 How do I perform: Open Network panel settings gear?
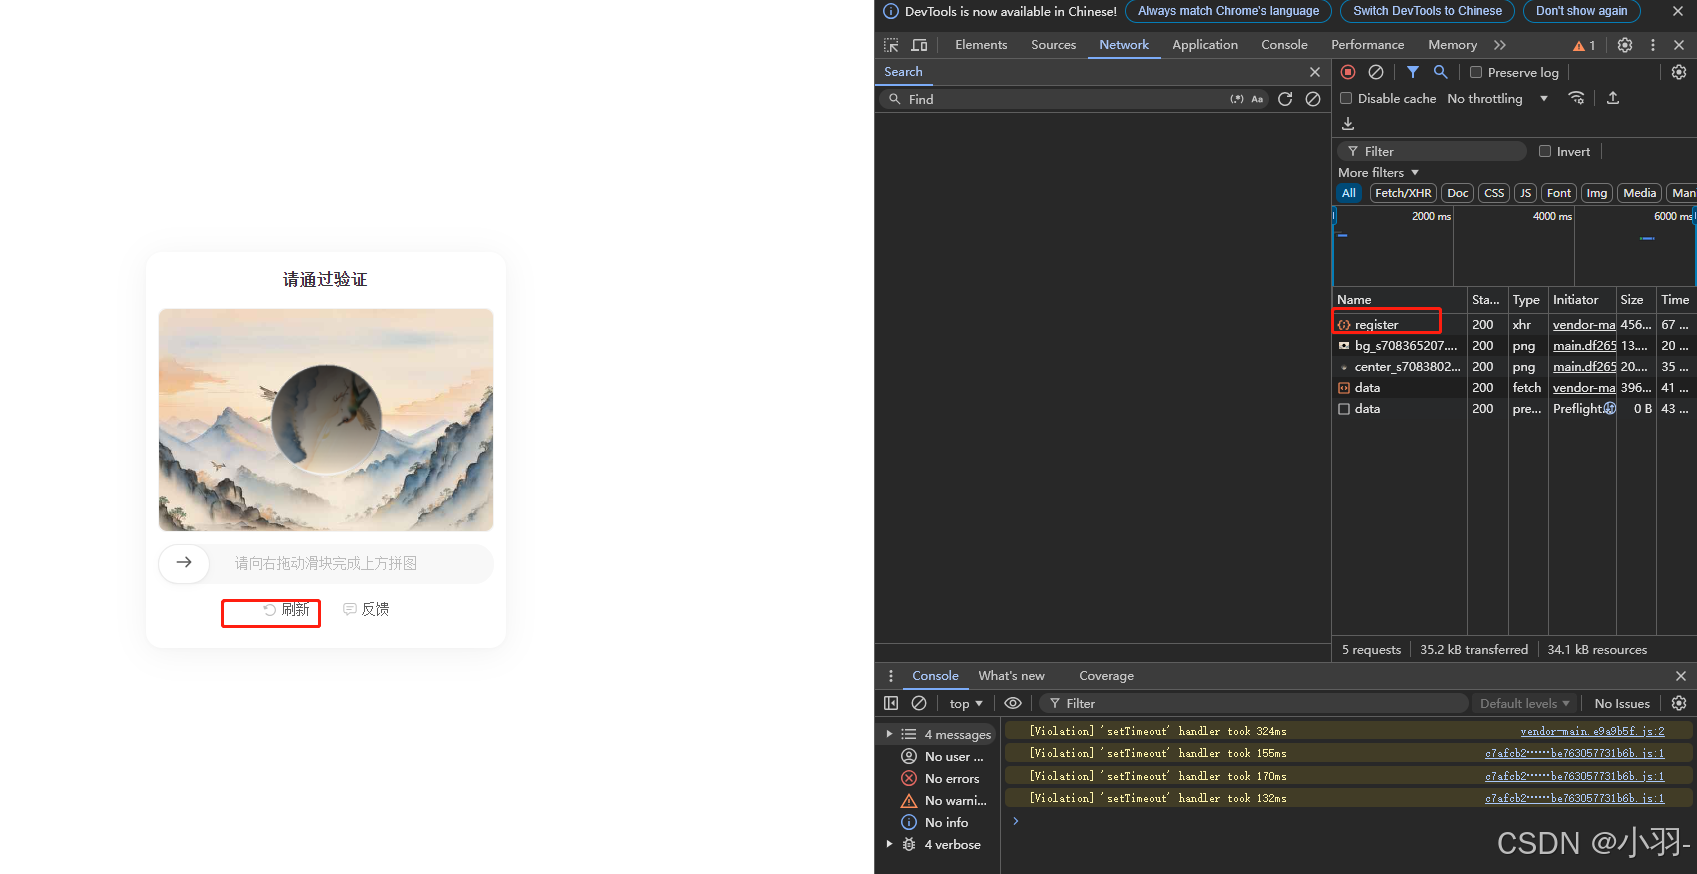[1679, 72]
